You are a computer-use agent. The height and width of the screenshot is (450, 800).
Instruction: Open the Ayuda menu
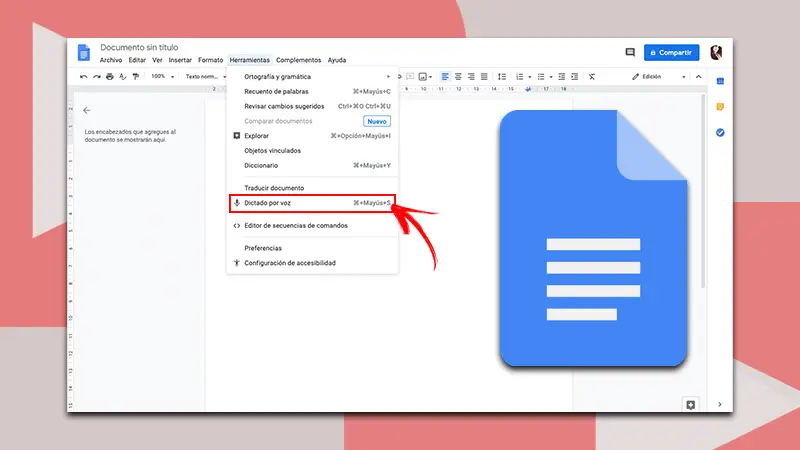(337, 60)
